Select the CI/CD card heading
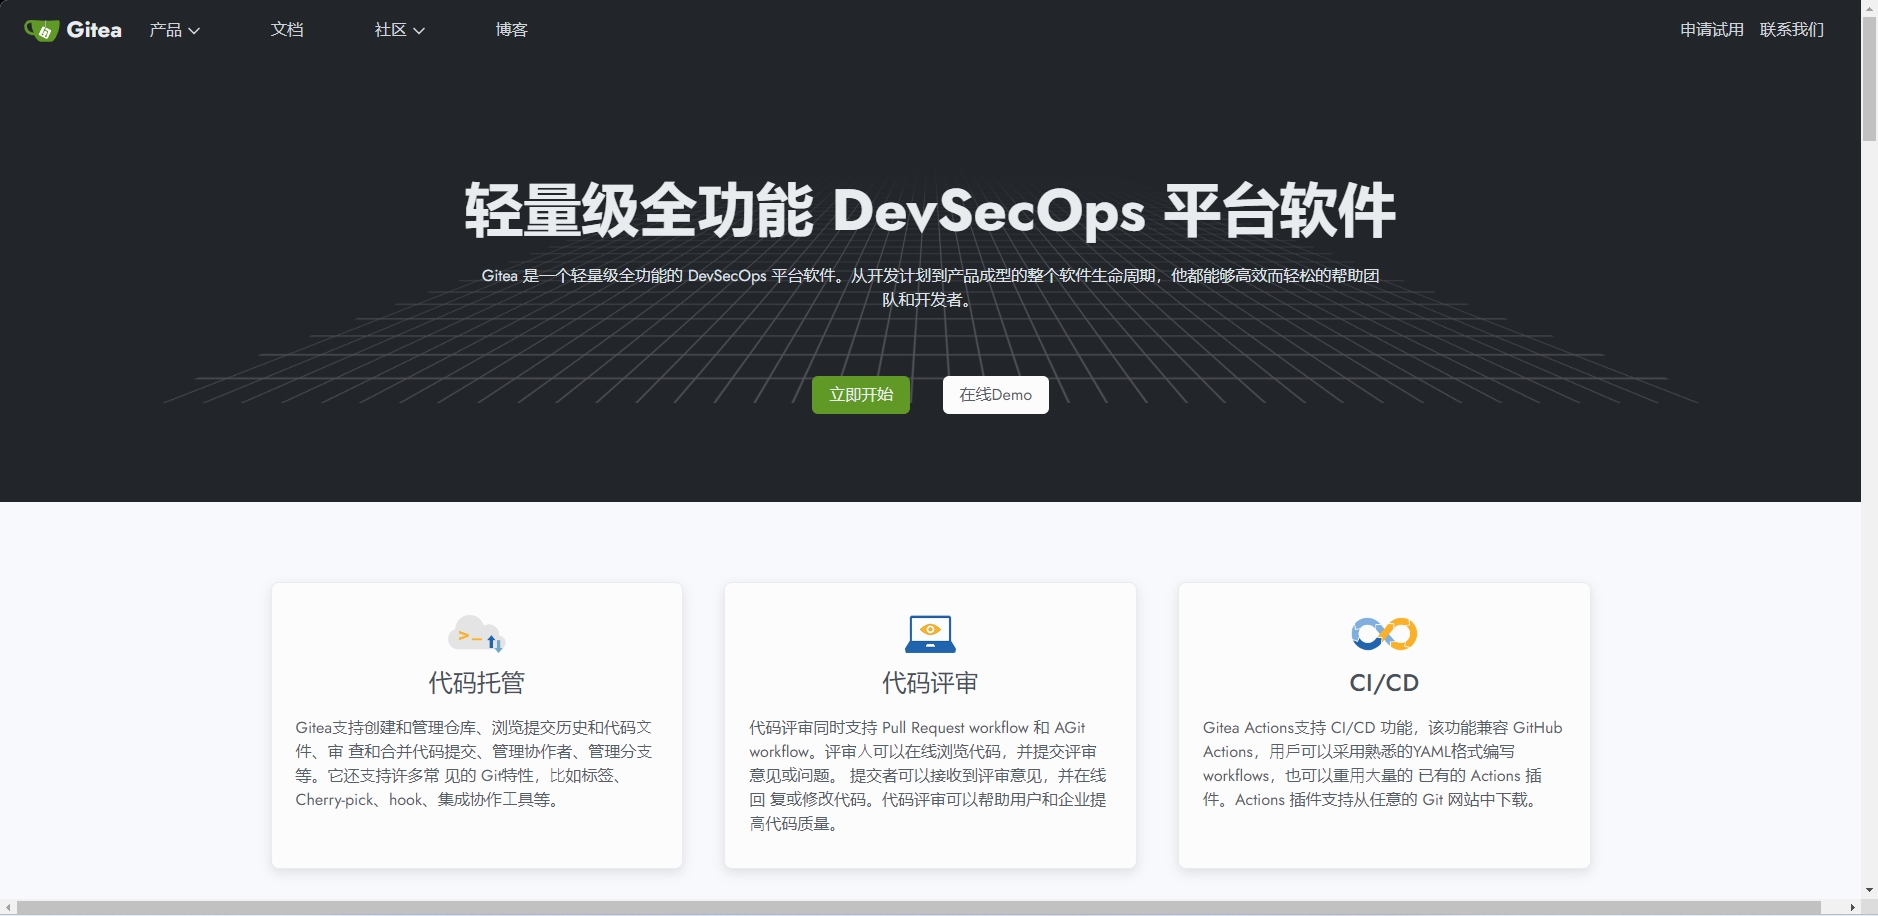1878x916 pixels. (x=1384, y=683)
